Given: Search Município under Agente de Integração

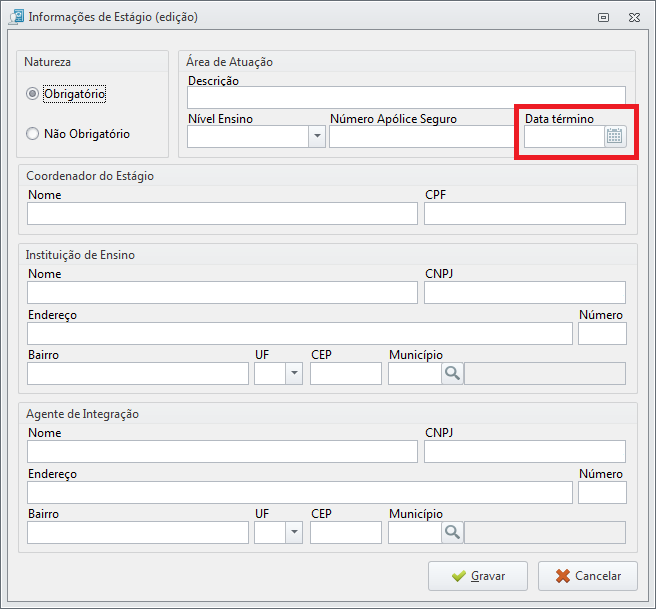Looking at the screenshot, I should click(452, 532).
